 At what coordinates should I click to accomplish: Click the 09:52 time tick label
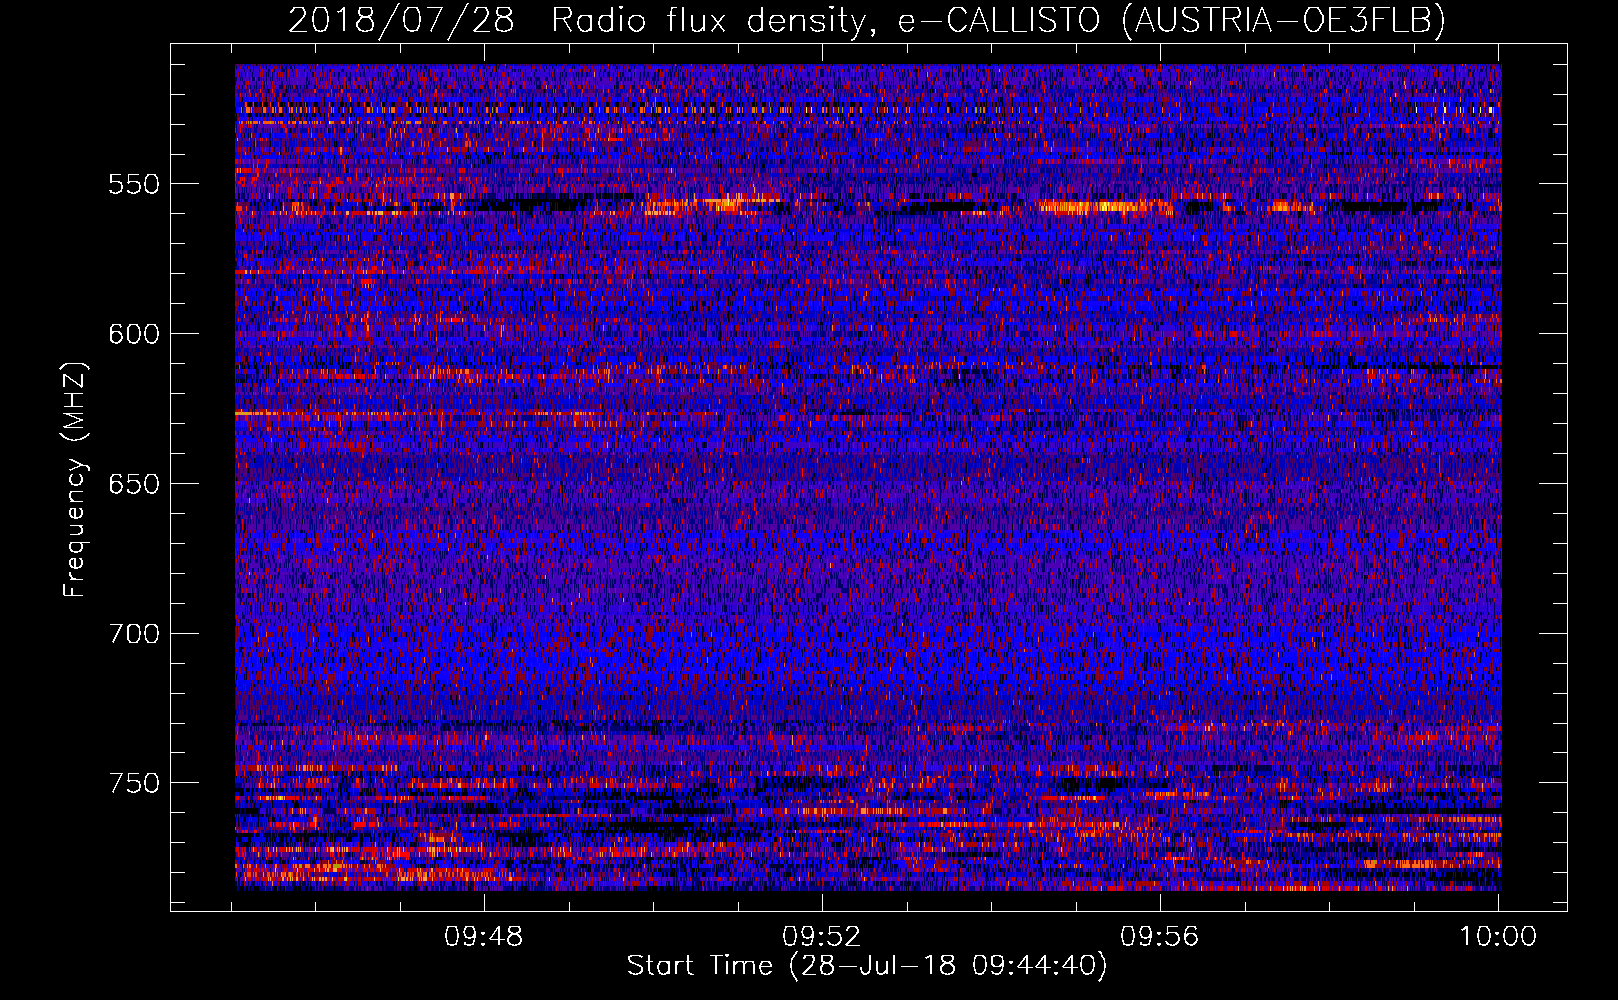(x=822, y=937)
